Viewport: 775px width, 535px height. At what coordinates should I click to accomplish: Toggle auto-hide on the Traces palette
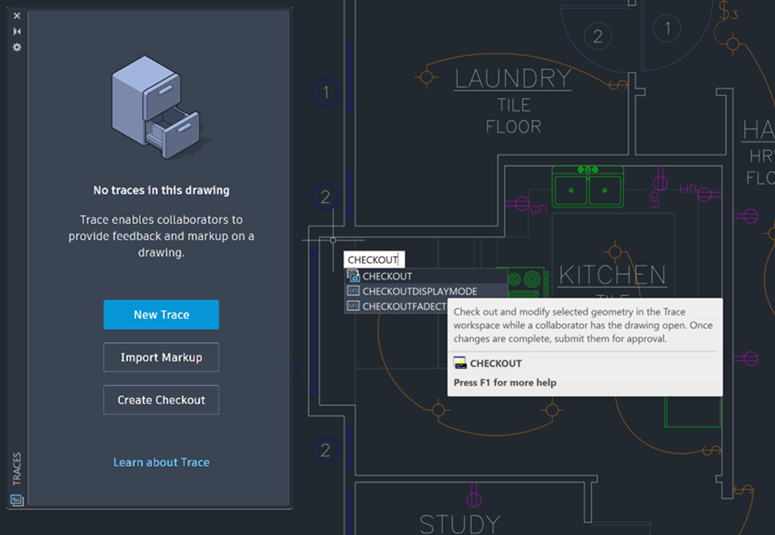(17, 32)
